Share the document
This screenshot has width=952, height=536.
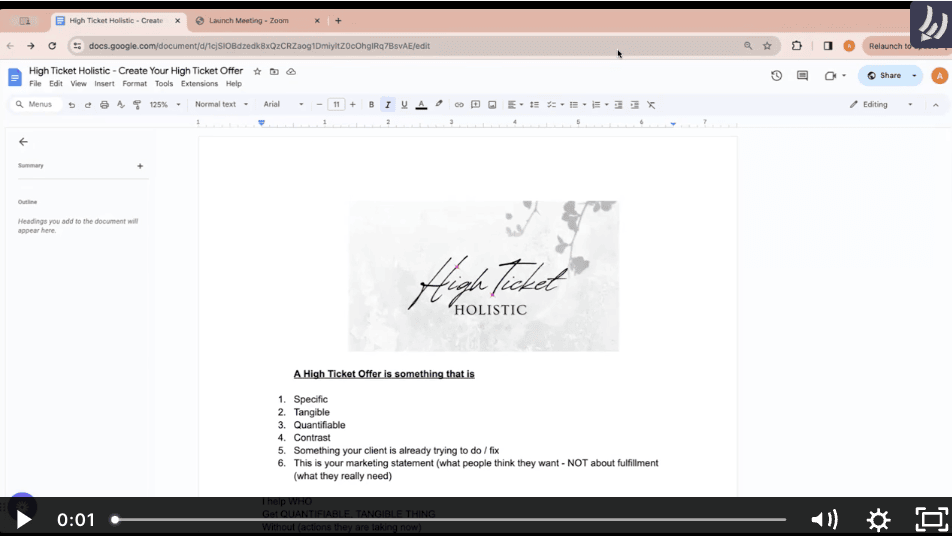click(x=884, y=76)
